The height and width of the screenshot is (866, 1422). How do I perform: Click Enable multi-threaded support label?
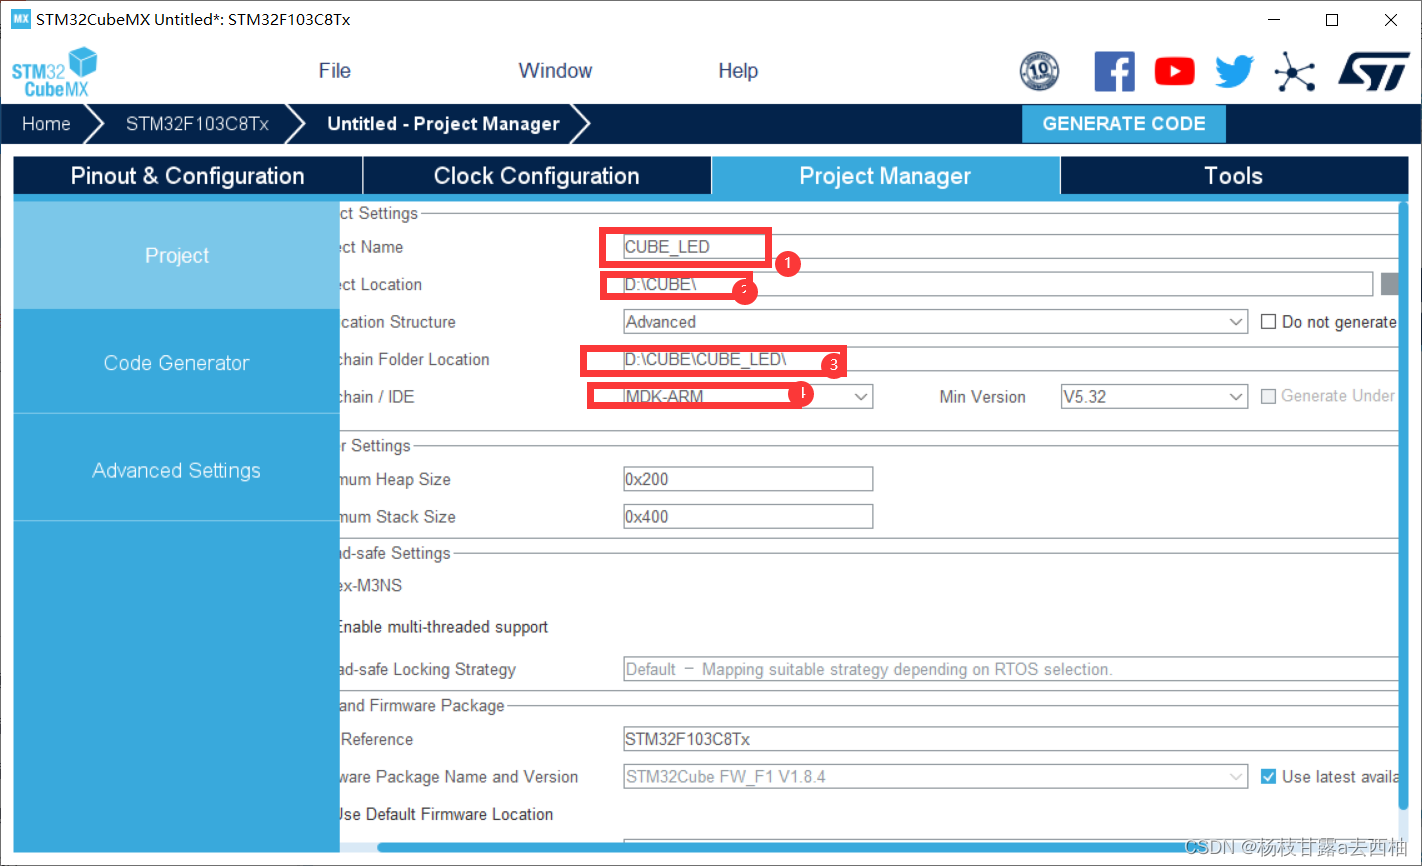[x=444, y=627]
